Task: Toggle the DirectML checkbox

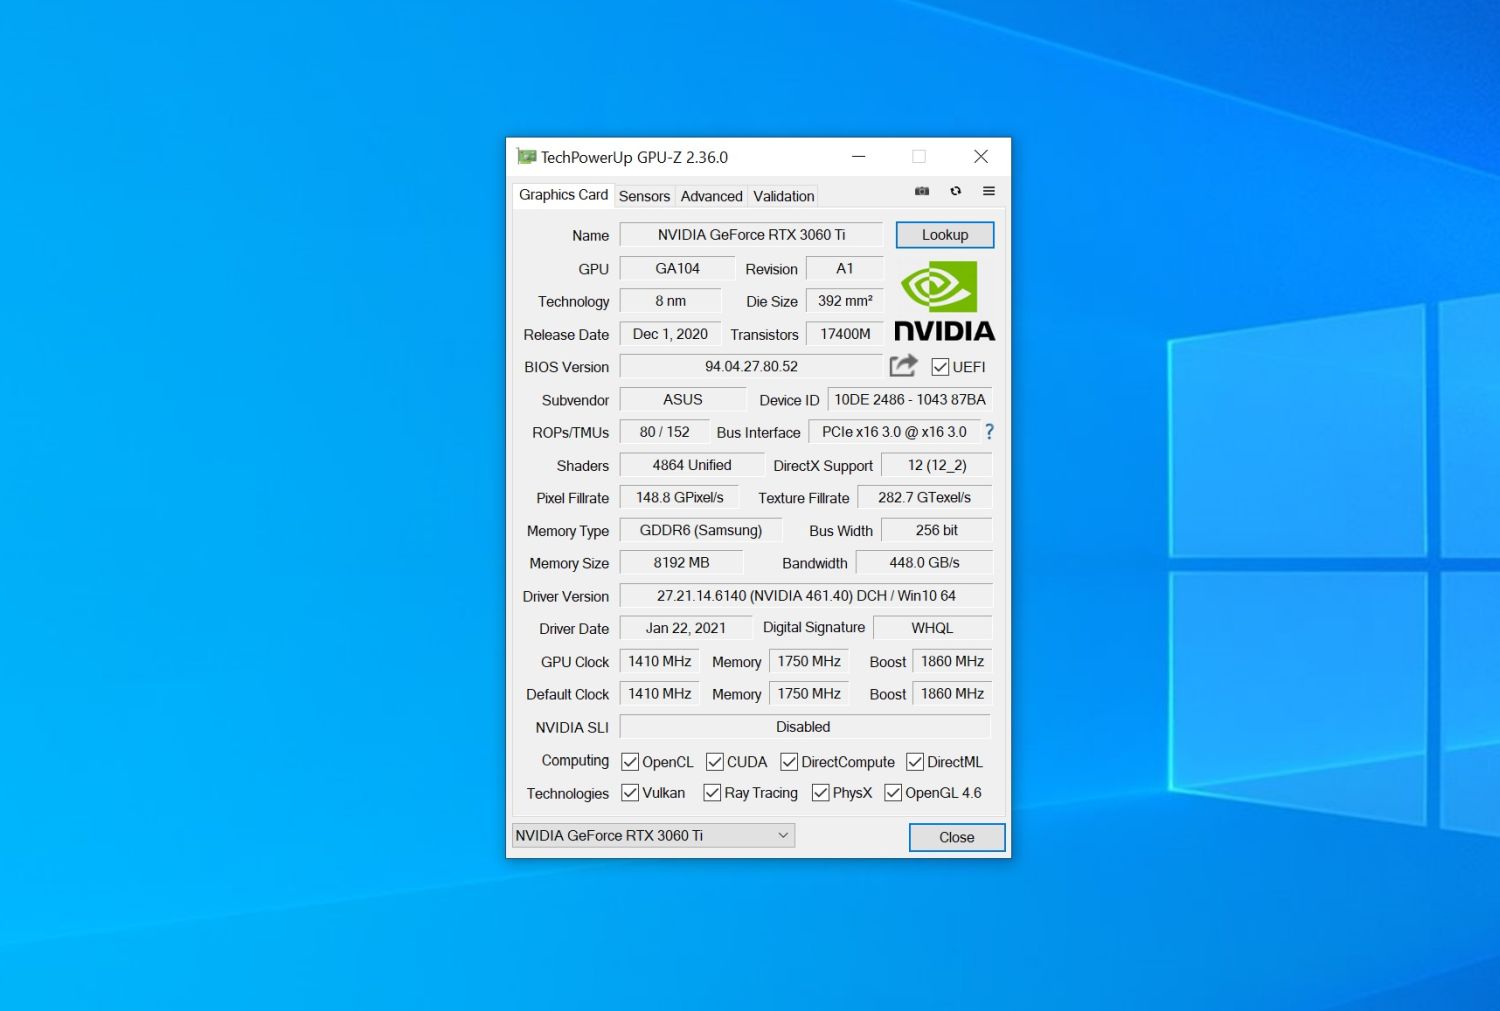Action: pyautogui.click(x=915, y=762)
